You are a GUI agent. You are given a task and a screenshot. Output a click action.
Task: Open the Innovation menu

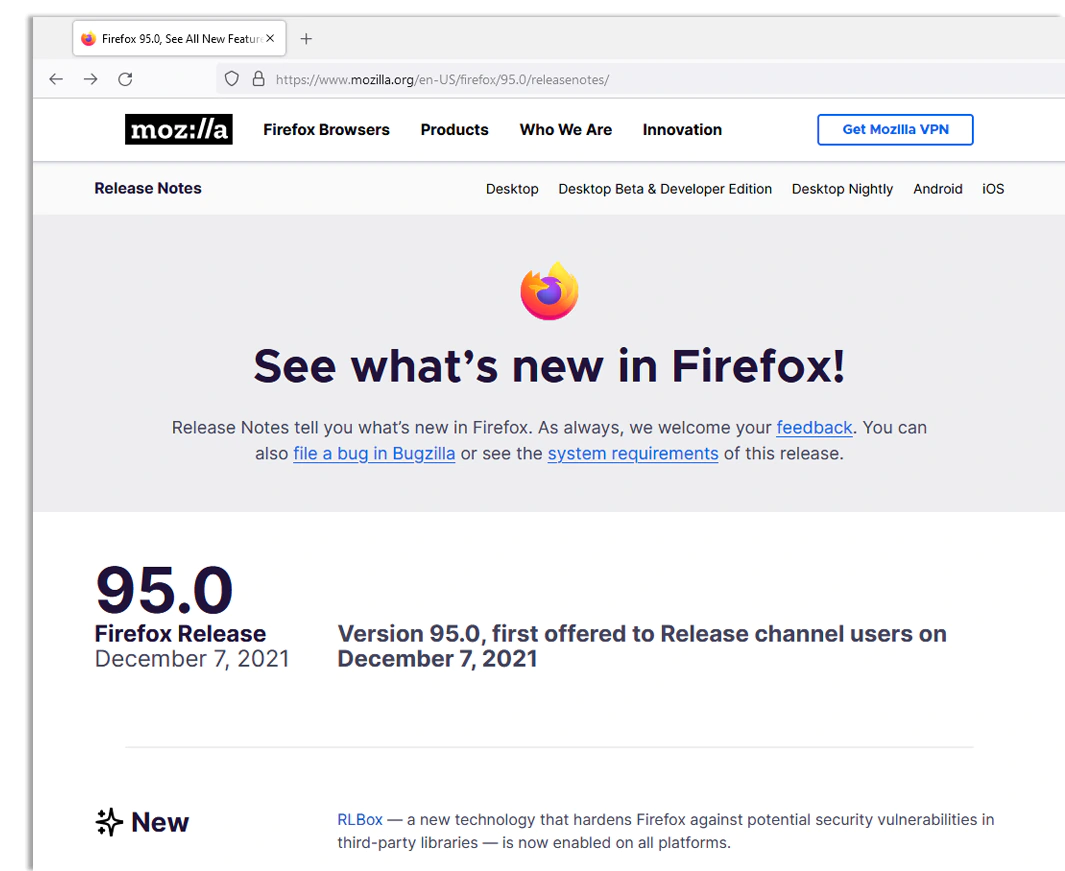coord(682,130)
